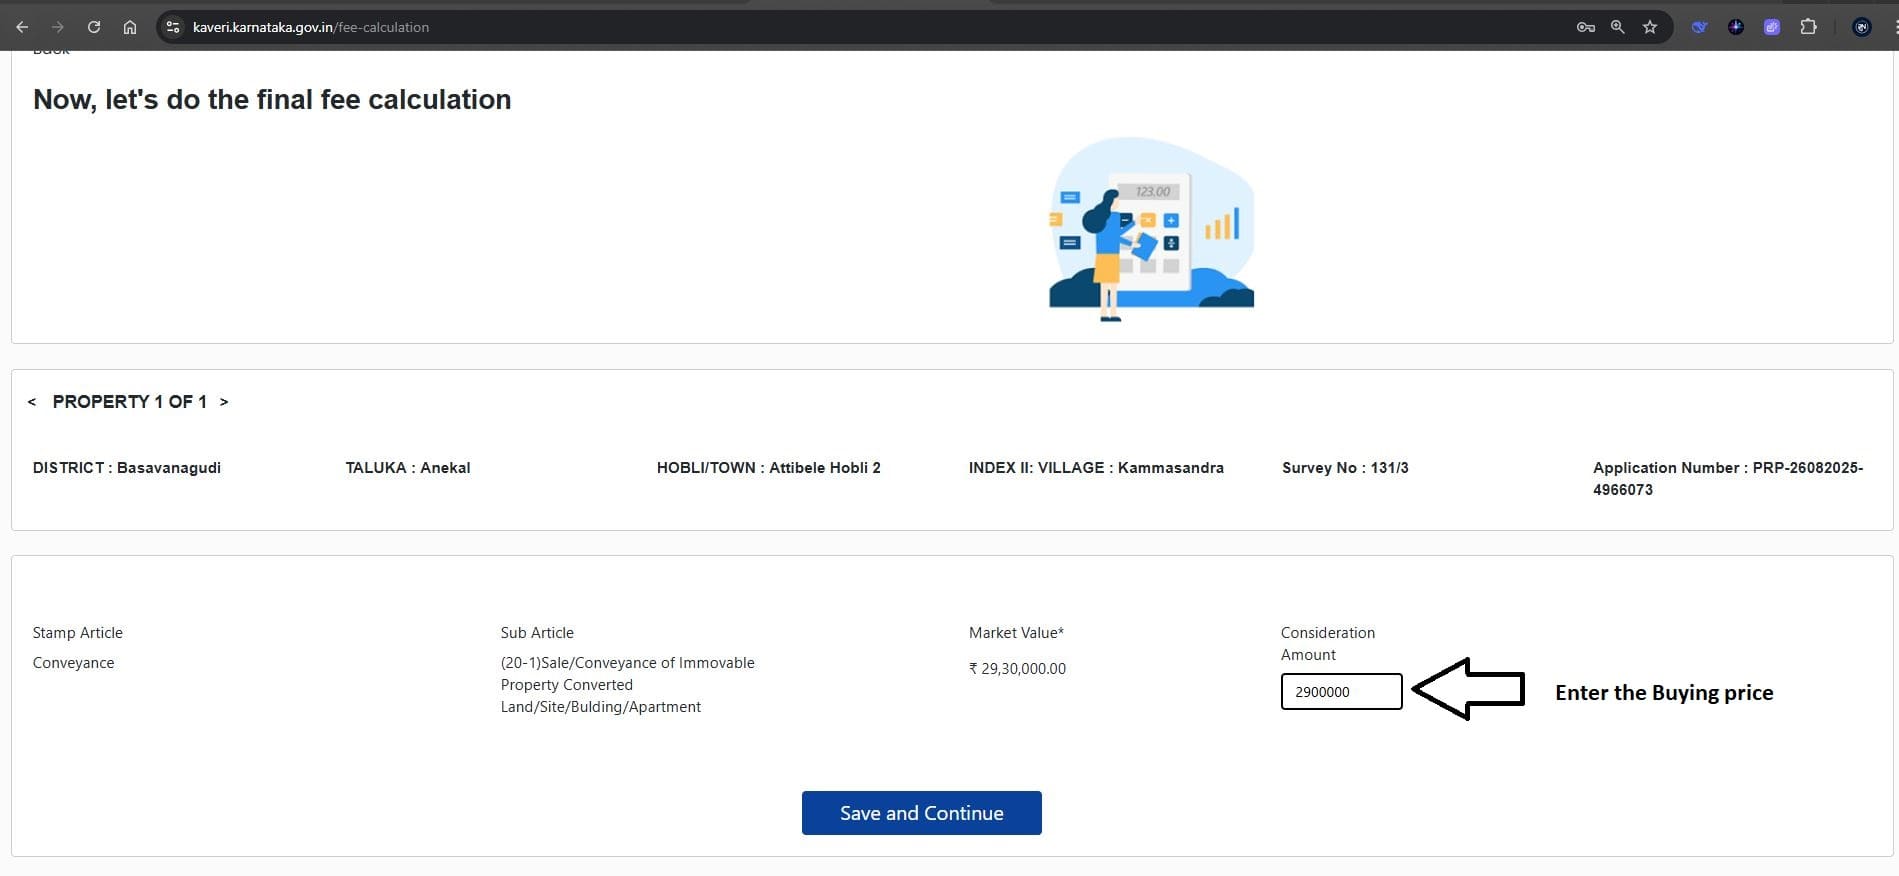
Task: Go to previous property using left chevron
Action: point(32,402)
